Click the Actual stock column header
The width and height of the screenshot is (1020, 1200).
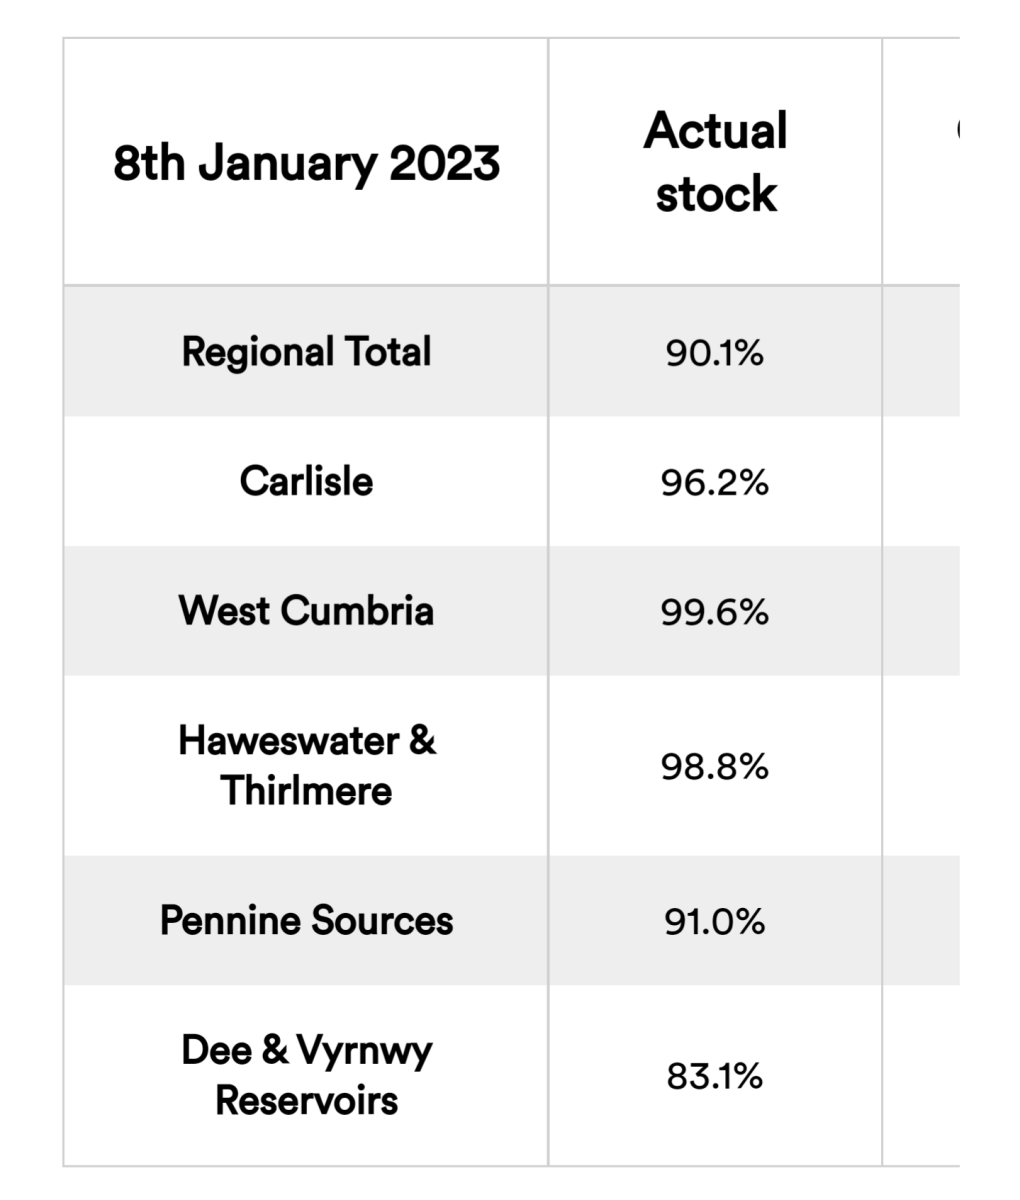715,162
